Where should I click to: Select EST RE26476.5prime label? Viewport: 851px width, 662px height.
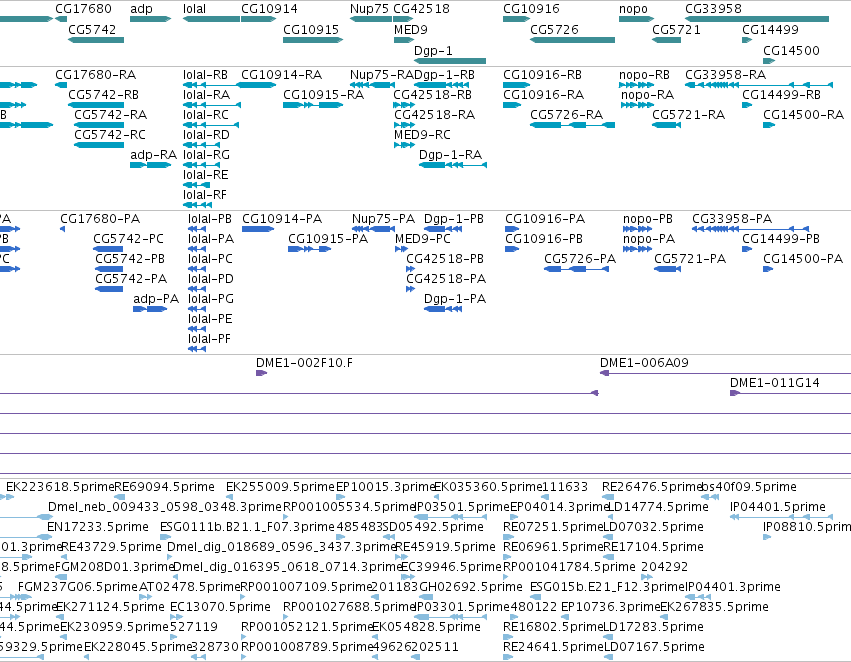point(652,487)
